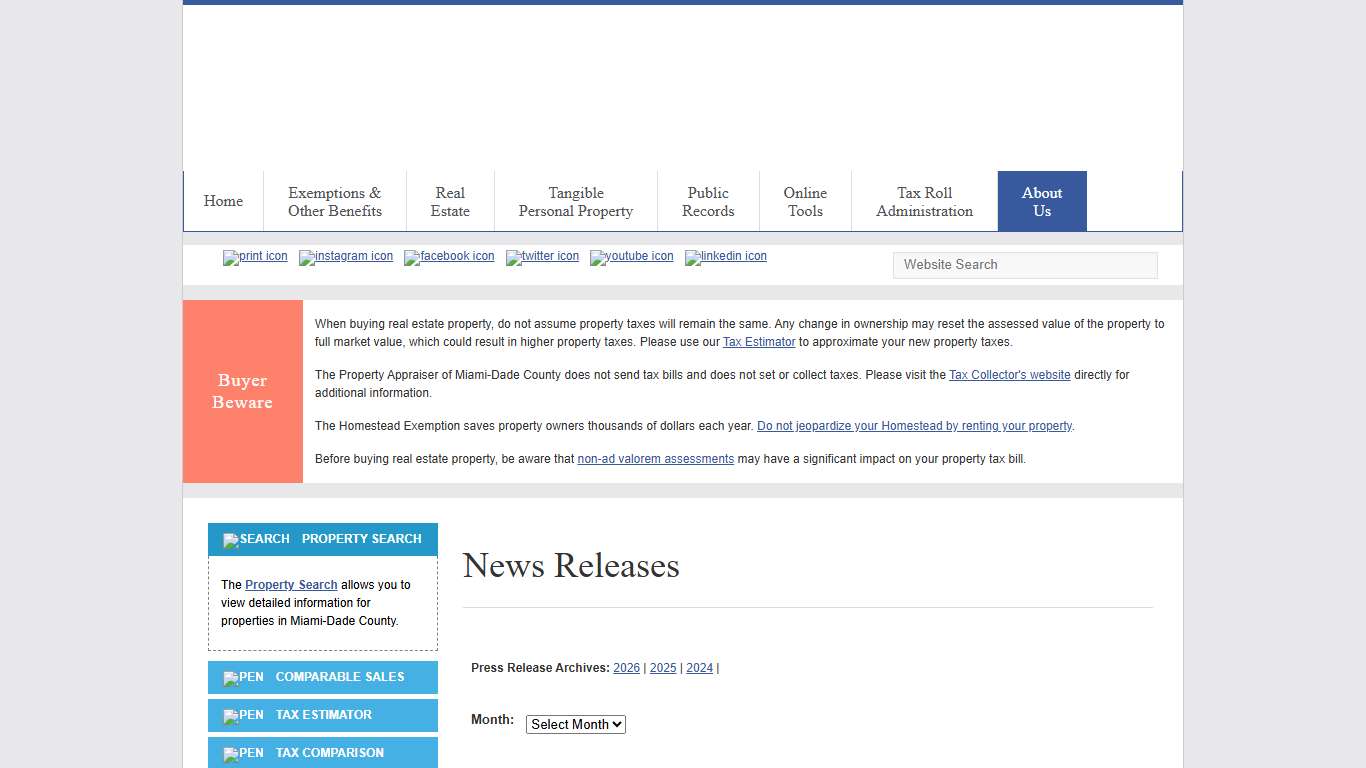Click the non-ad valorem assessments link
Image resolution: width=1366 pixels, height=768 pixels.
(655, 459)
